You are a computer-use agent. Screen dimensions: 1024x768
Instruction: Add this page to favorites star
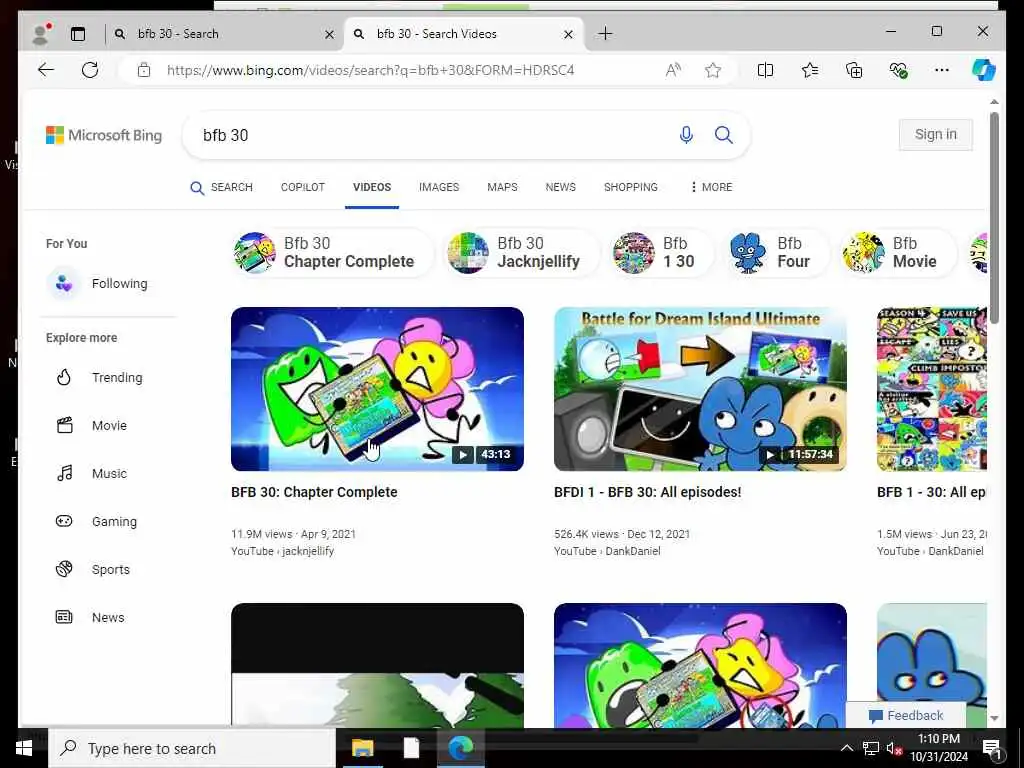(x=713, y=70)
